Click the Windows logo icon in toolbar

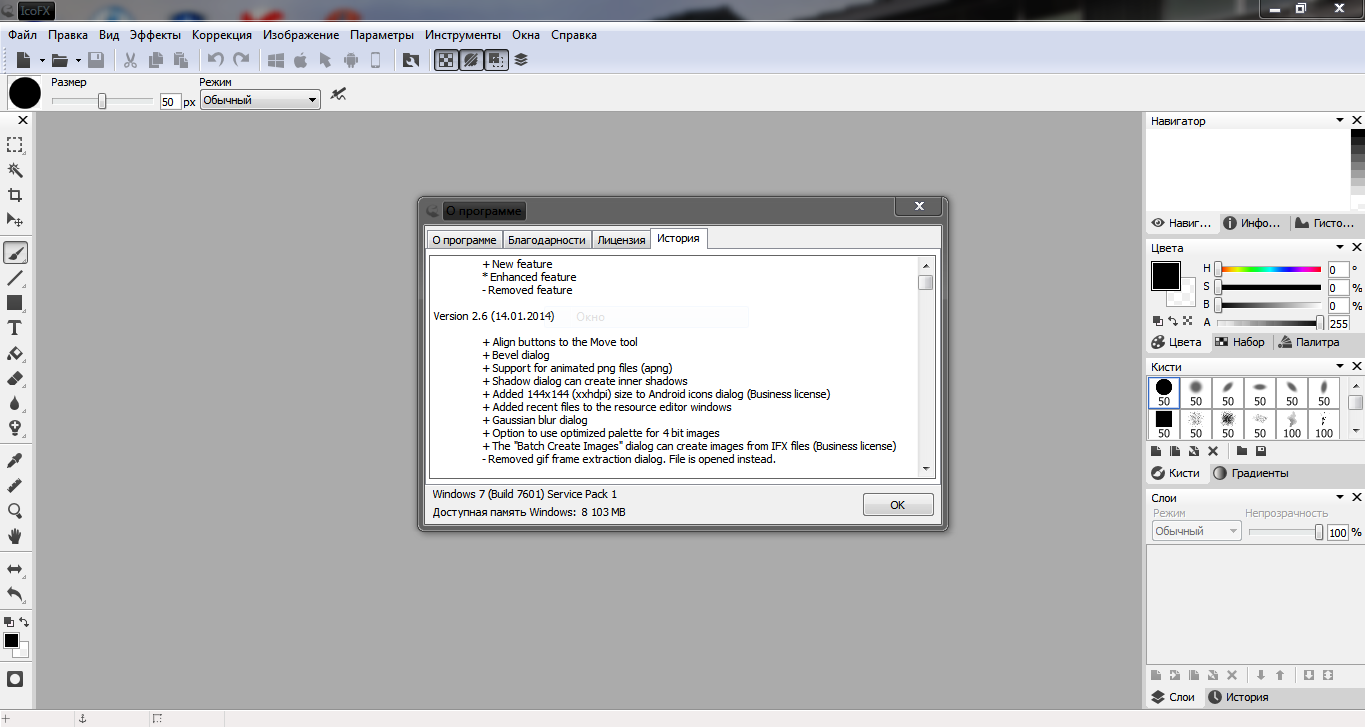[x=276, y=60]
